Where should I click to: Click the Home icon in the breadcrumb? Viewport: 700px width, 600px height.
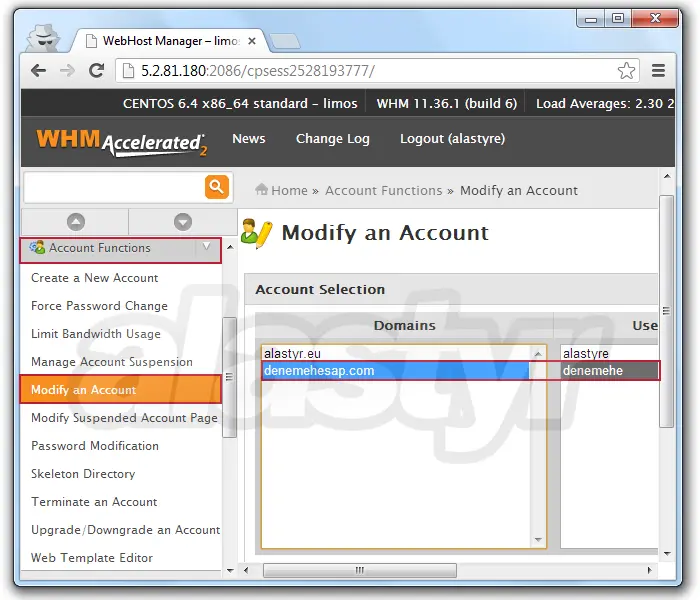pyautogui.click(x=262, y=190)
